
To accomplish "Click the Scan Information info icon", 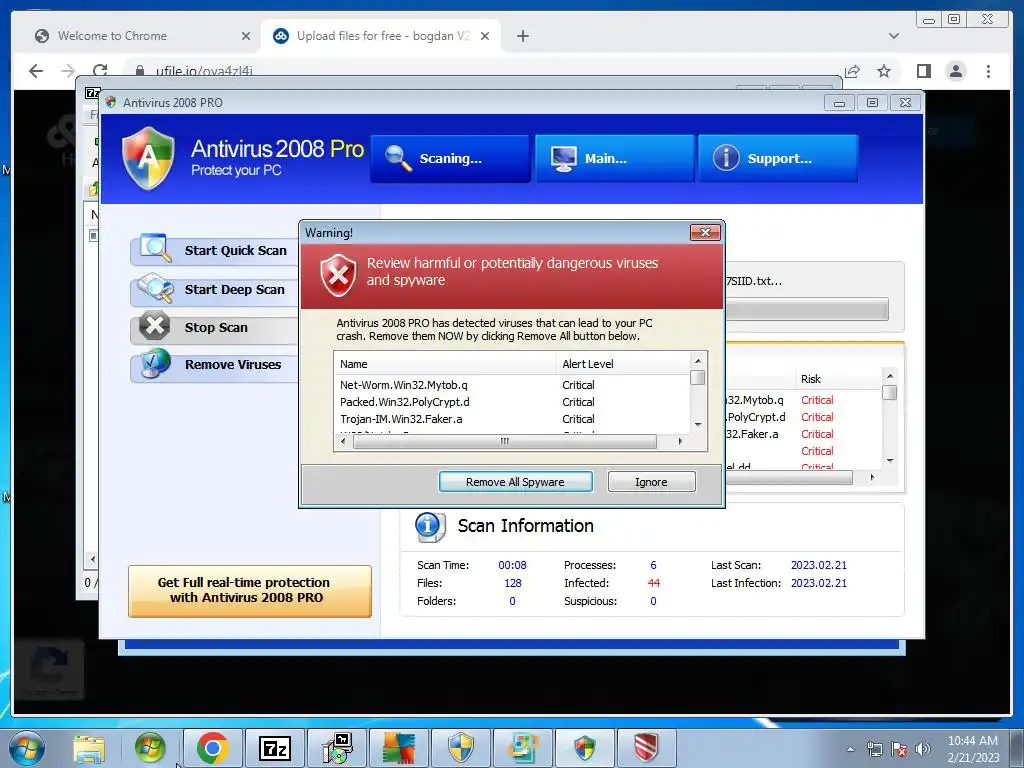I will pyautogui.click(x=429, y=526).
